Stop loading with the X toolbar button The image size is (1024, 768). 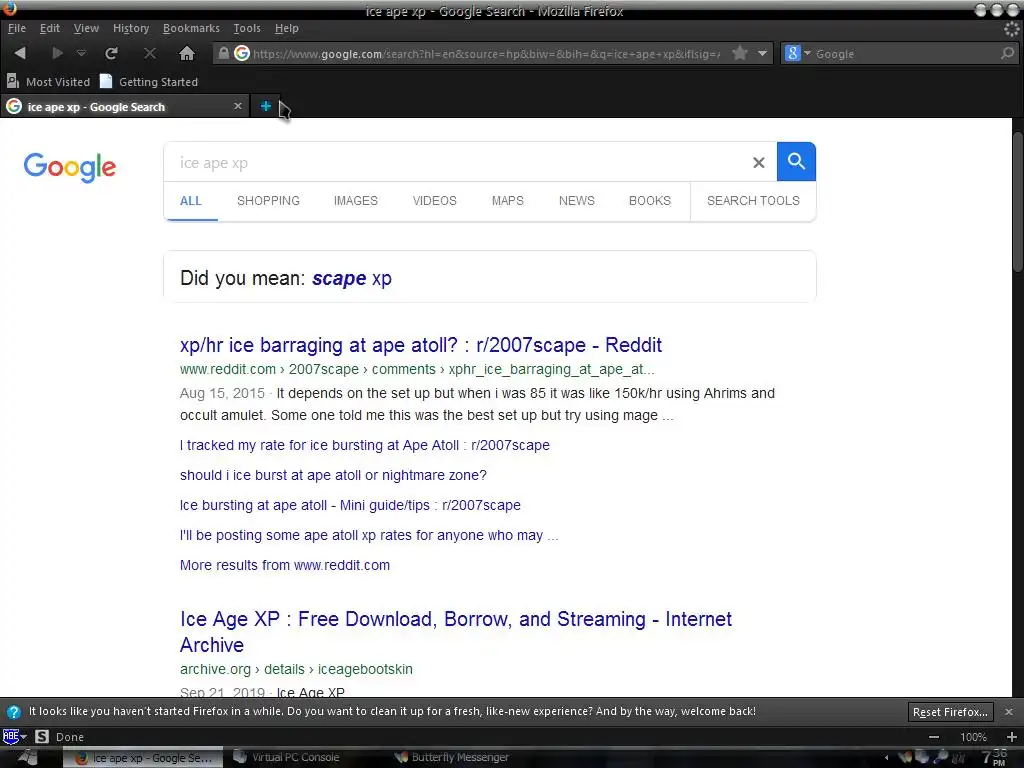[150, 54]
